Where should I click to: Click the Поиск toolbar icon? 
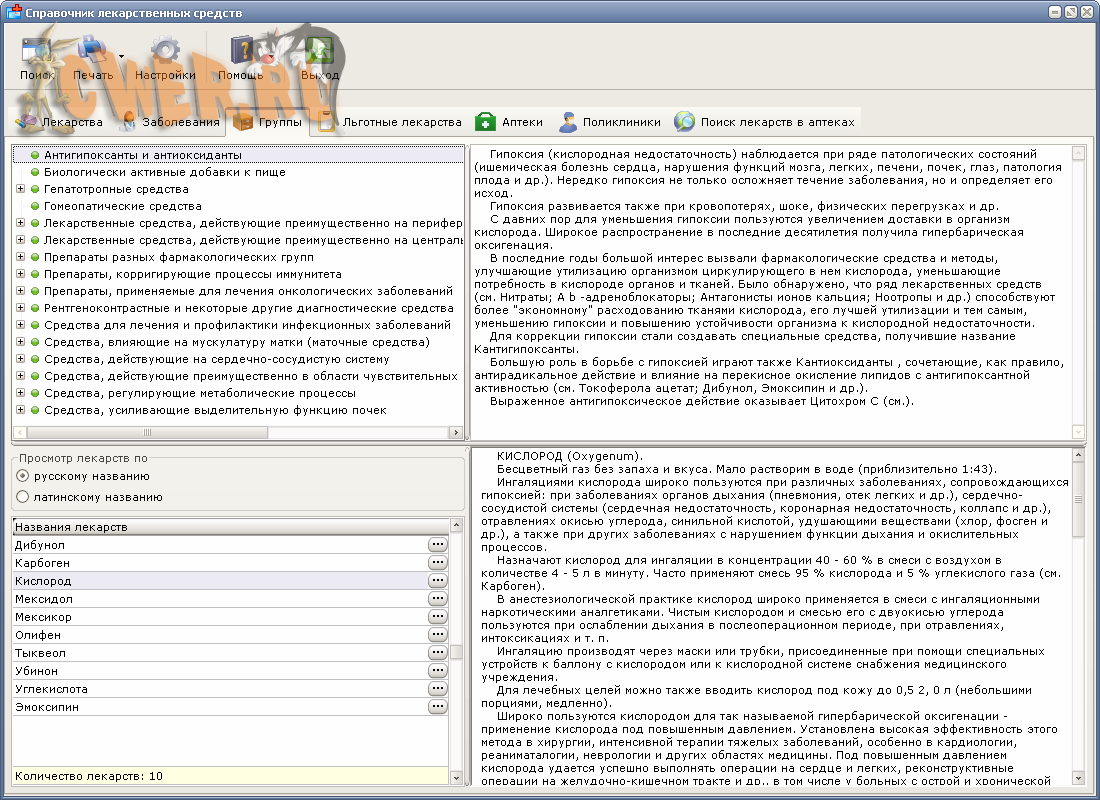[x=37, y=52]
